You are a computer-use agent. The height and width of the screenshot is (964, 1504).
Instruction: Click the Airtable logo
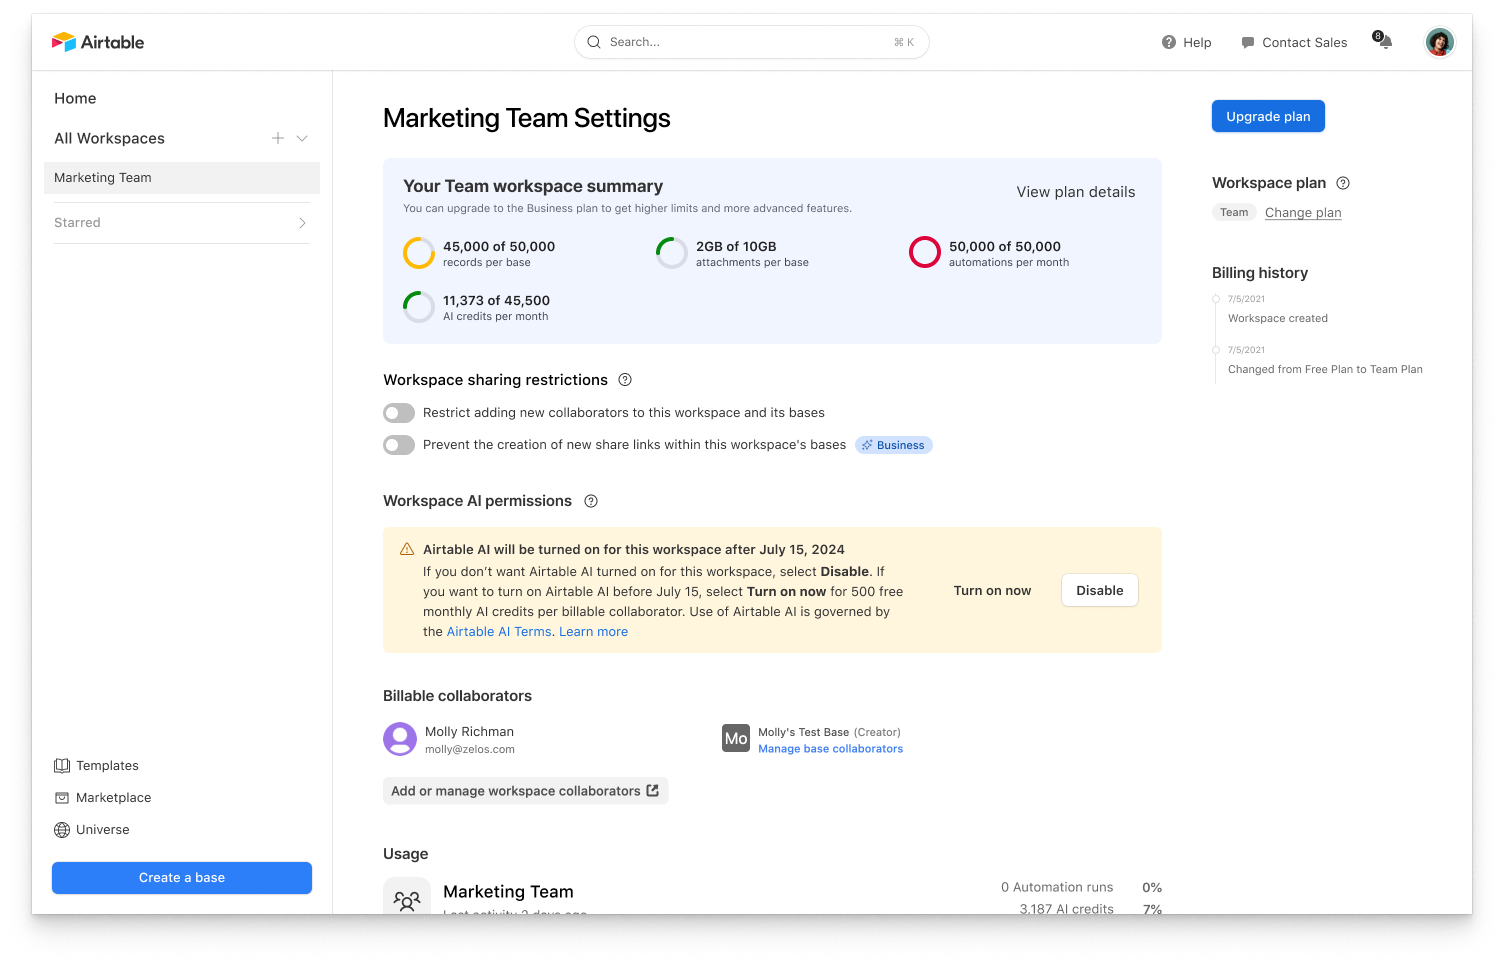point(98,42)
